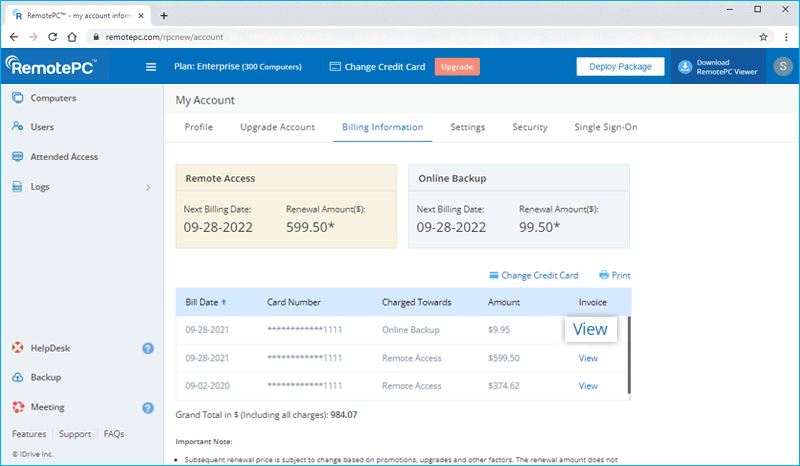Click the HelpDesk question mark help icon

pos(148,349)
